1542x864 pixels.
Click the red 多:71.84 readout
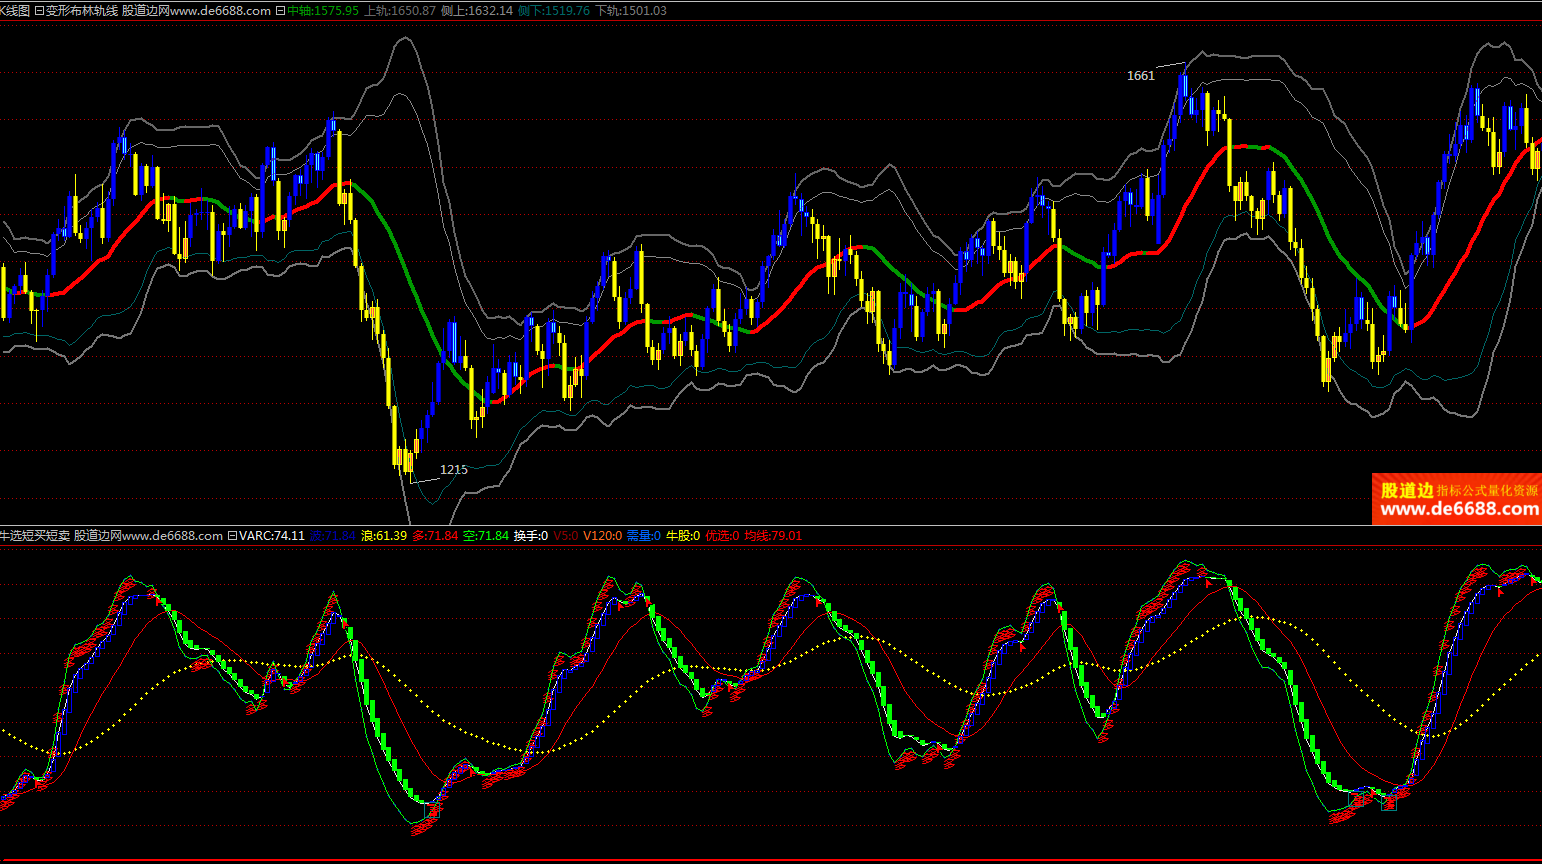tap(435, 536)
